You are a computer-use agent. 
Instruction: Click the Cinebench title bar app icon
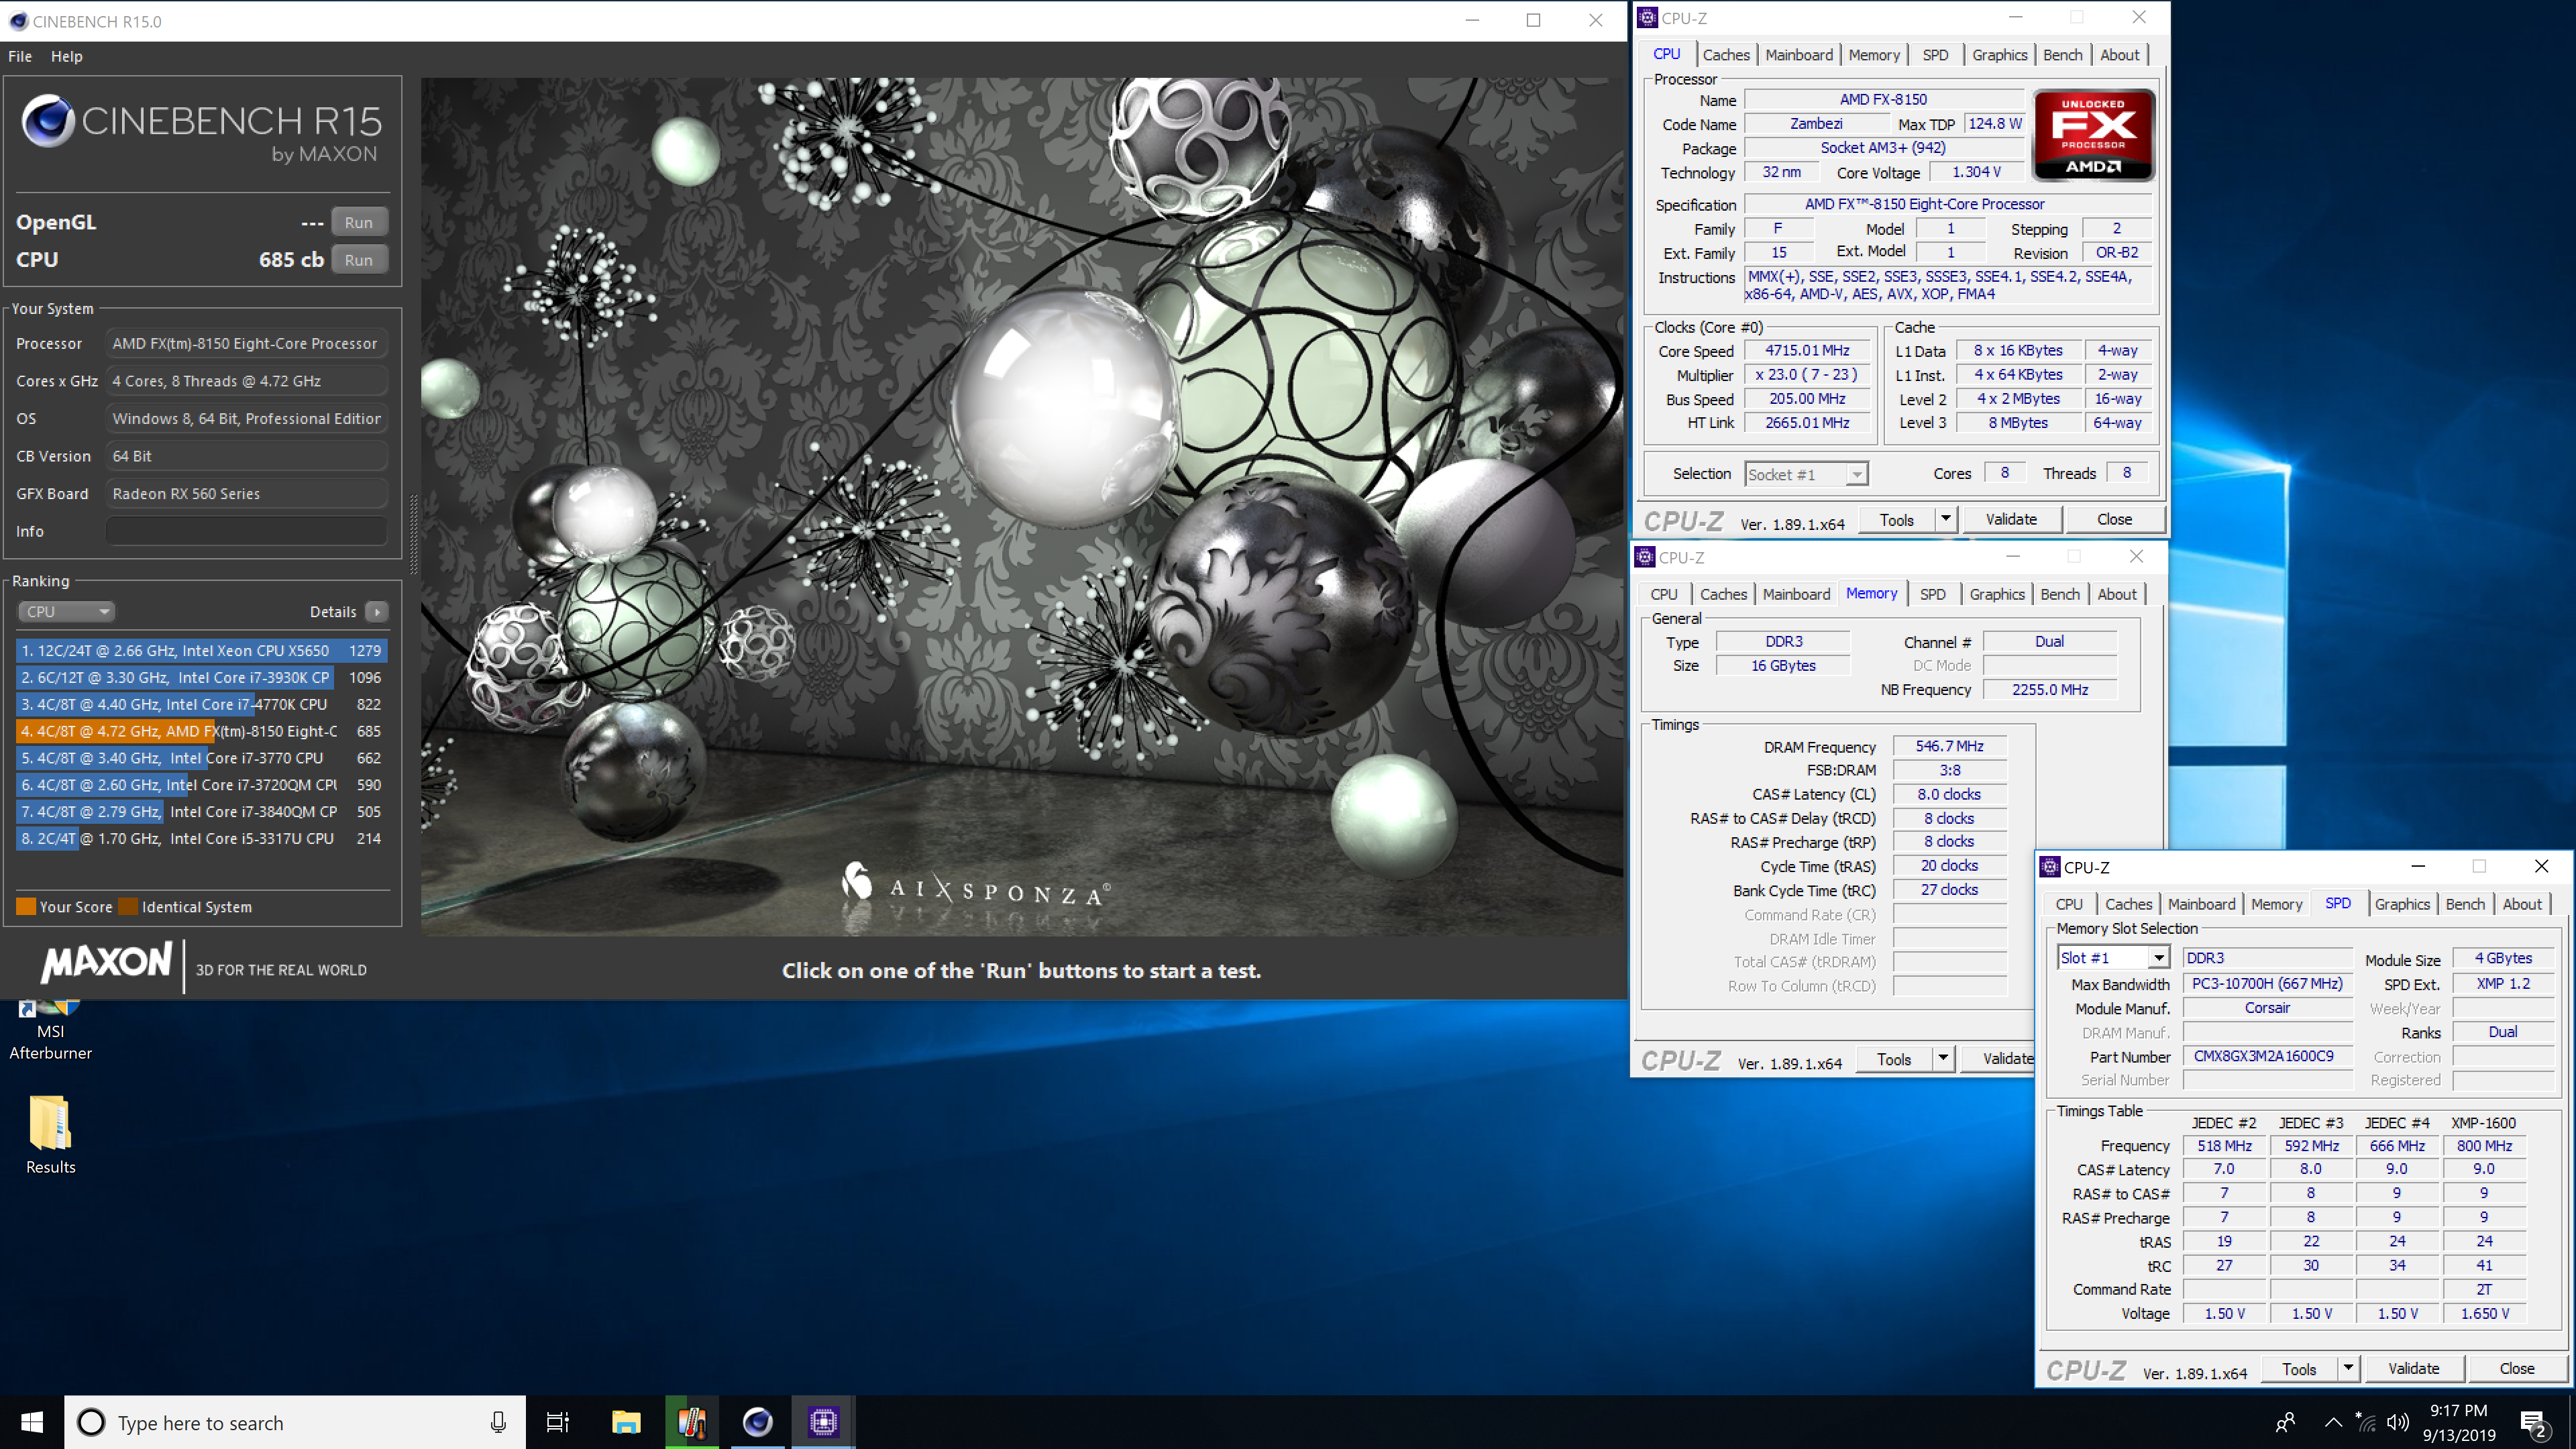click(18, 21)
